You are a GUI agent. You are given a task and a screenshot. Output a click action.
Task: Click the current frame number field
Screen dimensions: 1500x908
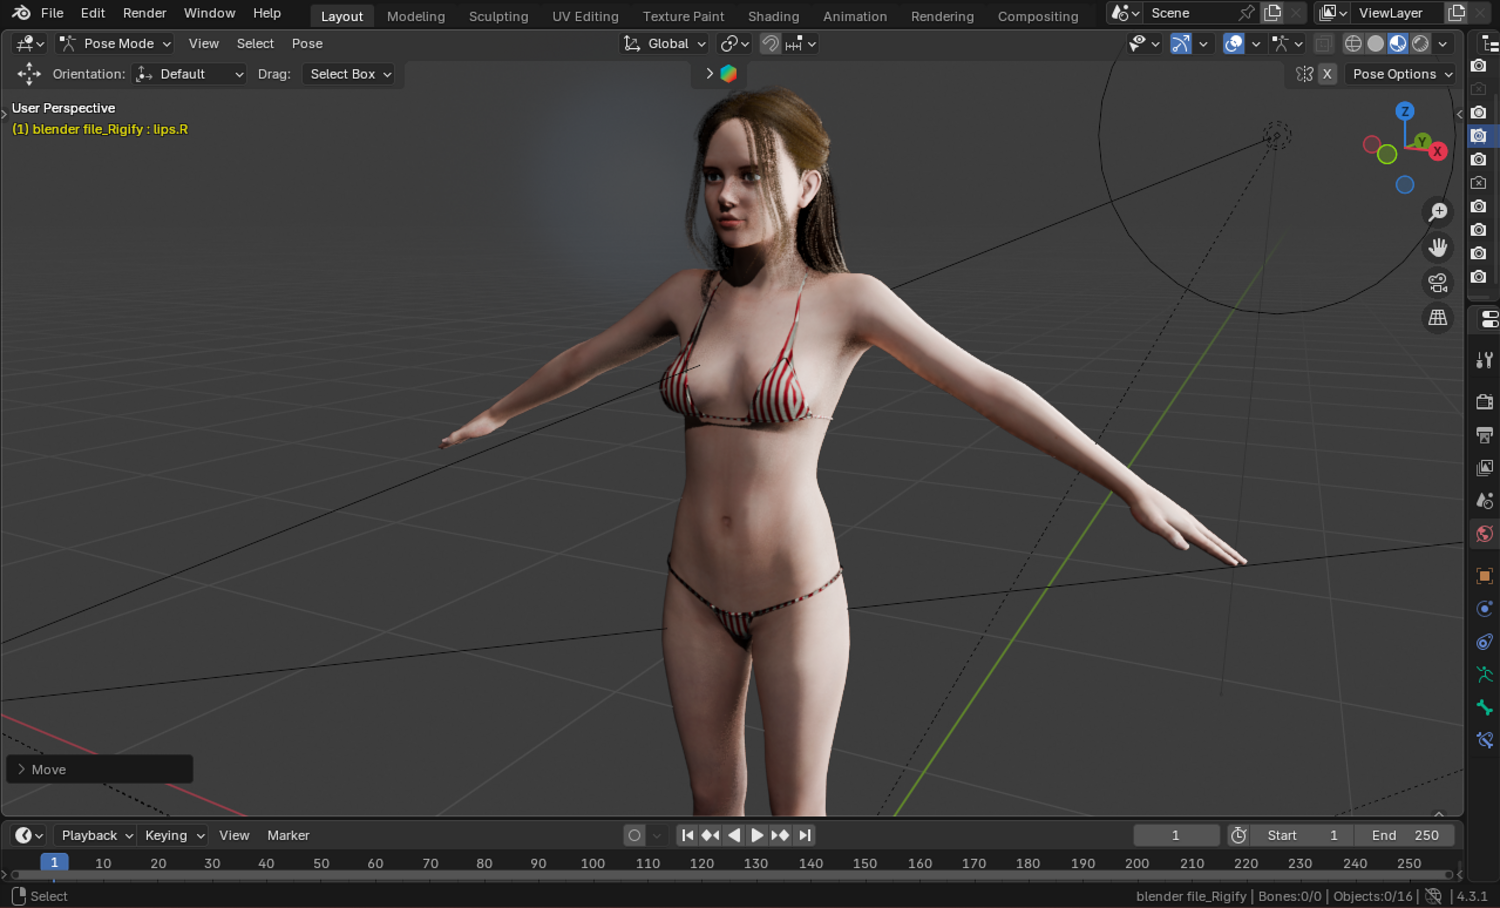(x=1176, y=835)
